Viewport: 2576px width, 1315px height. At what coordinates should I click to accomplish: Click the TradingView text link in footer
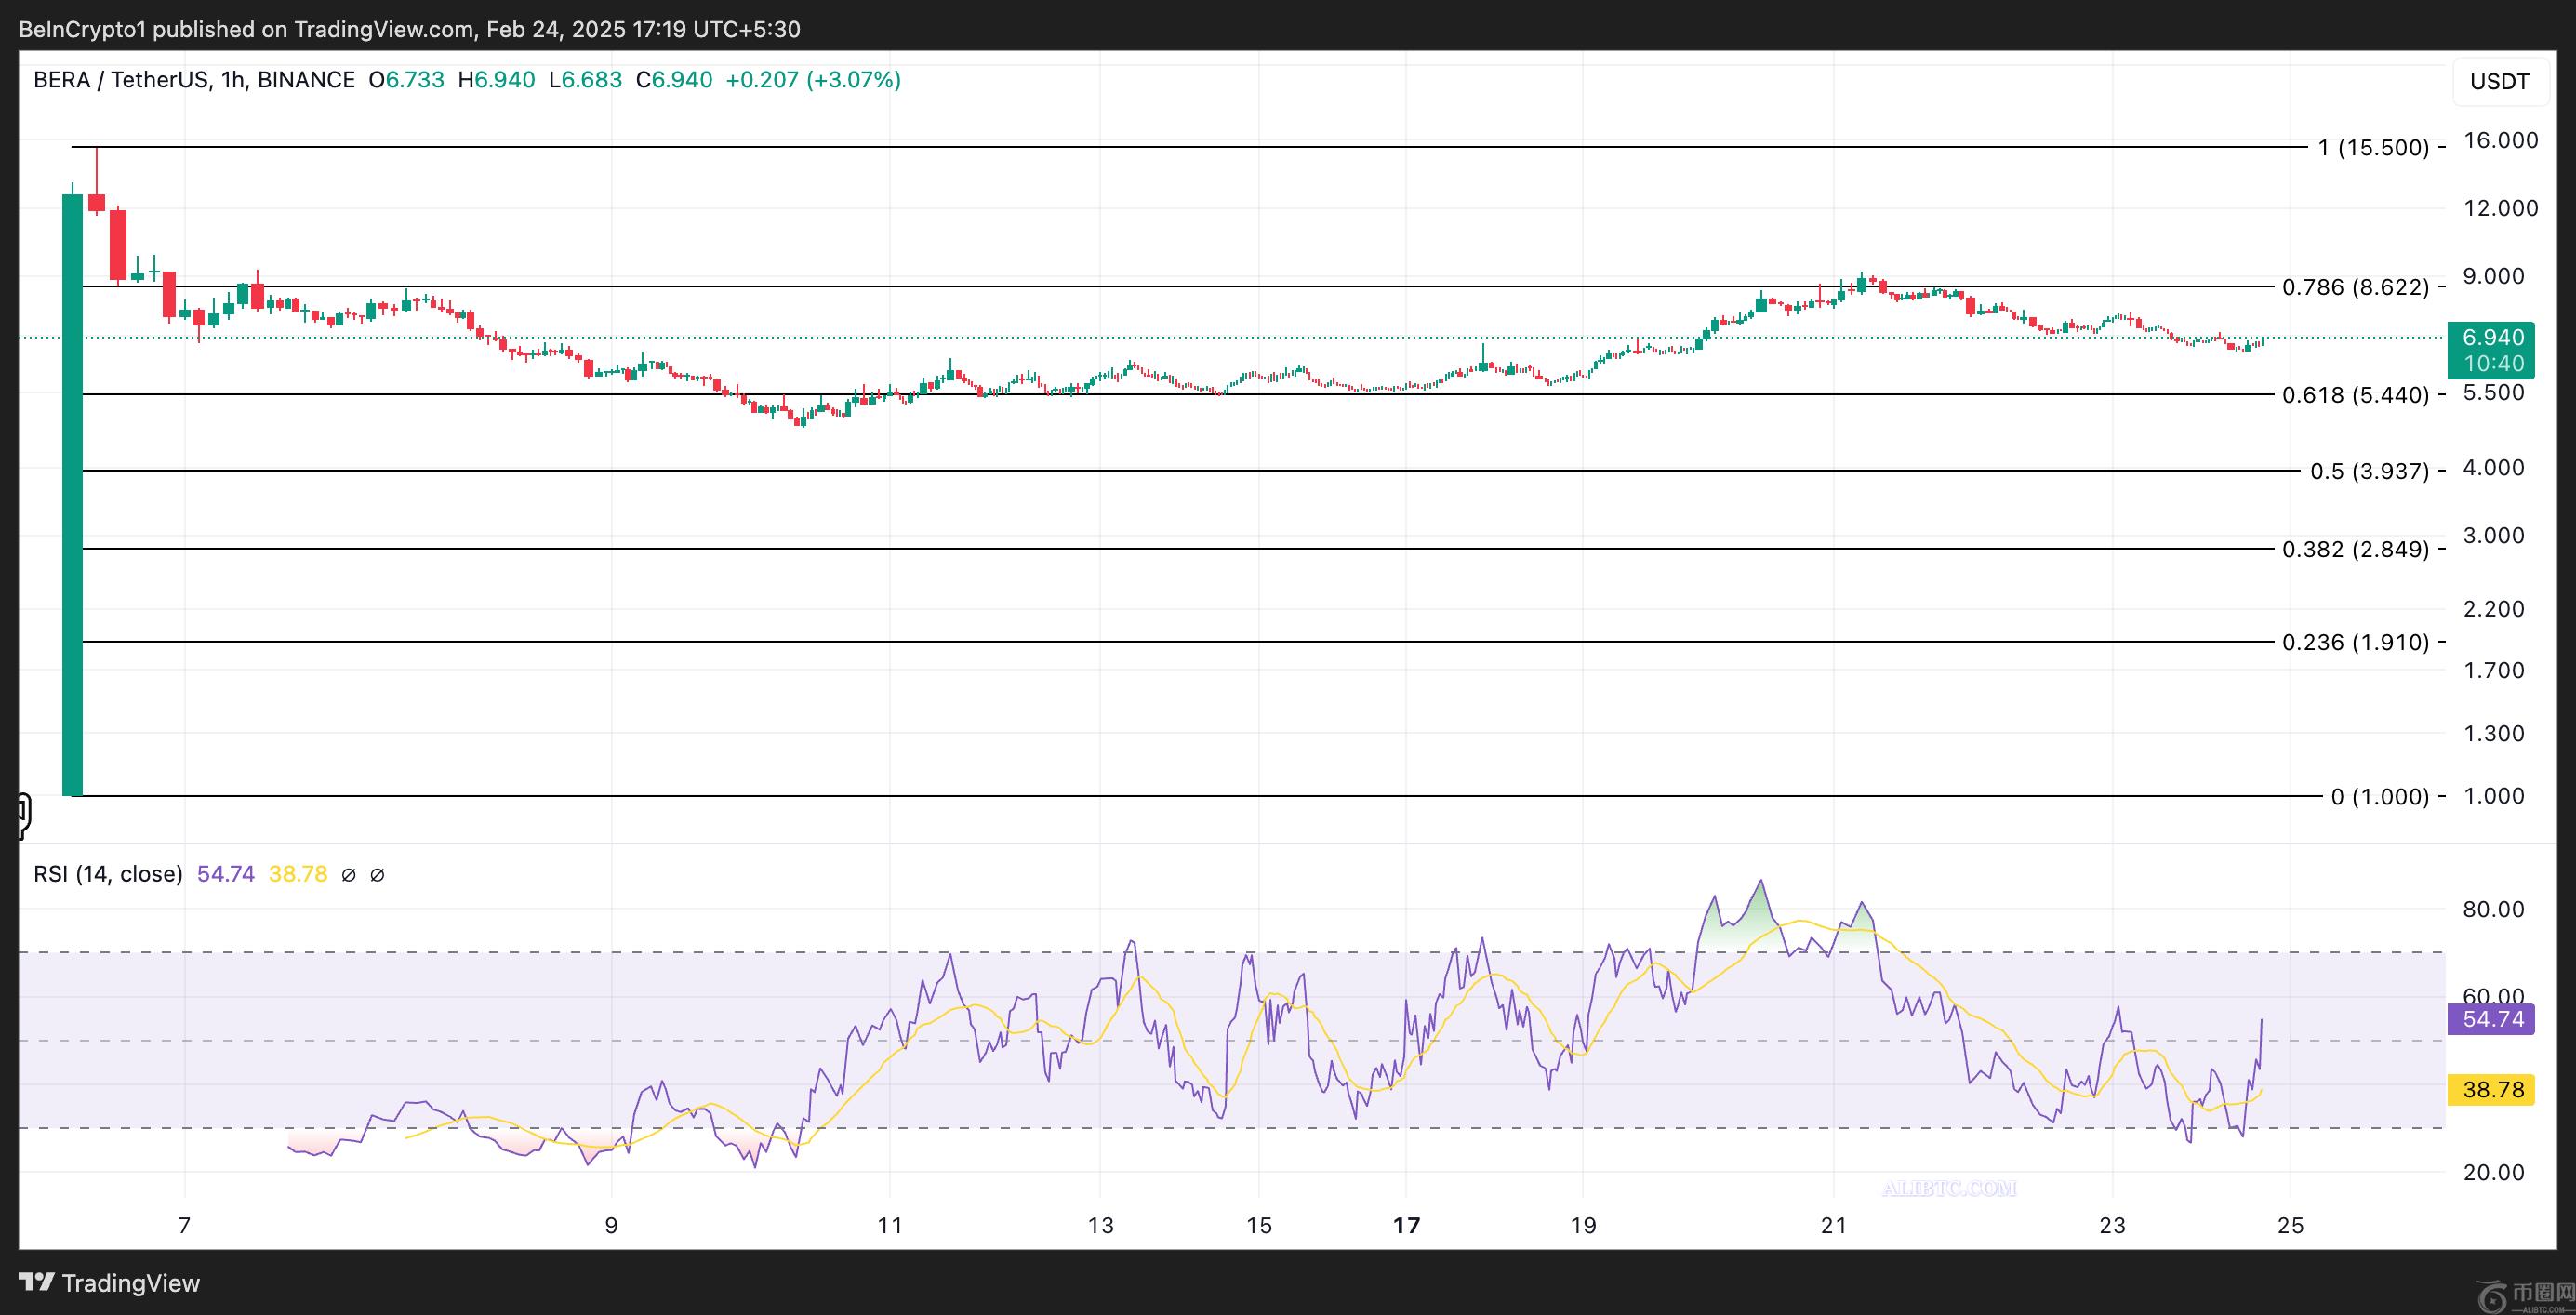(x=131, y=1283)
